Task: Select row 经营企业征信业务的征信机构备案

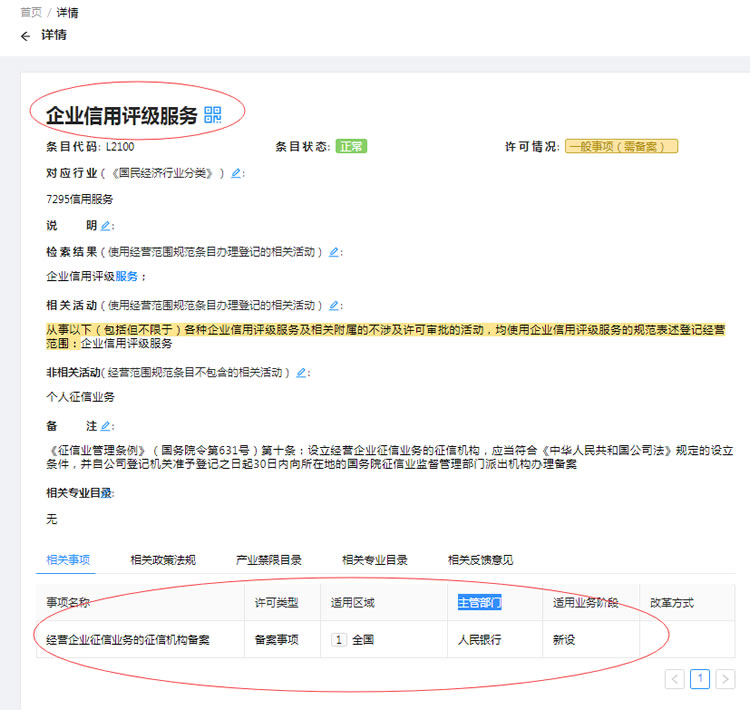Action: 386,639
